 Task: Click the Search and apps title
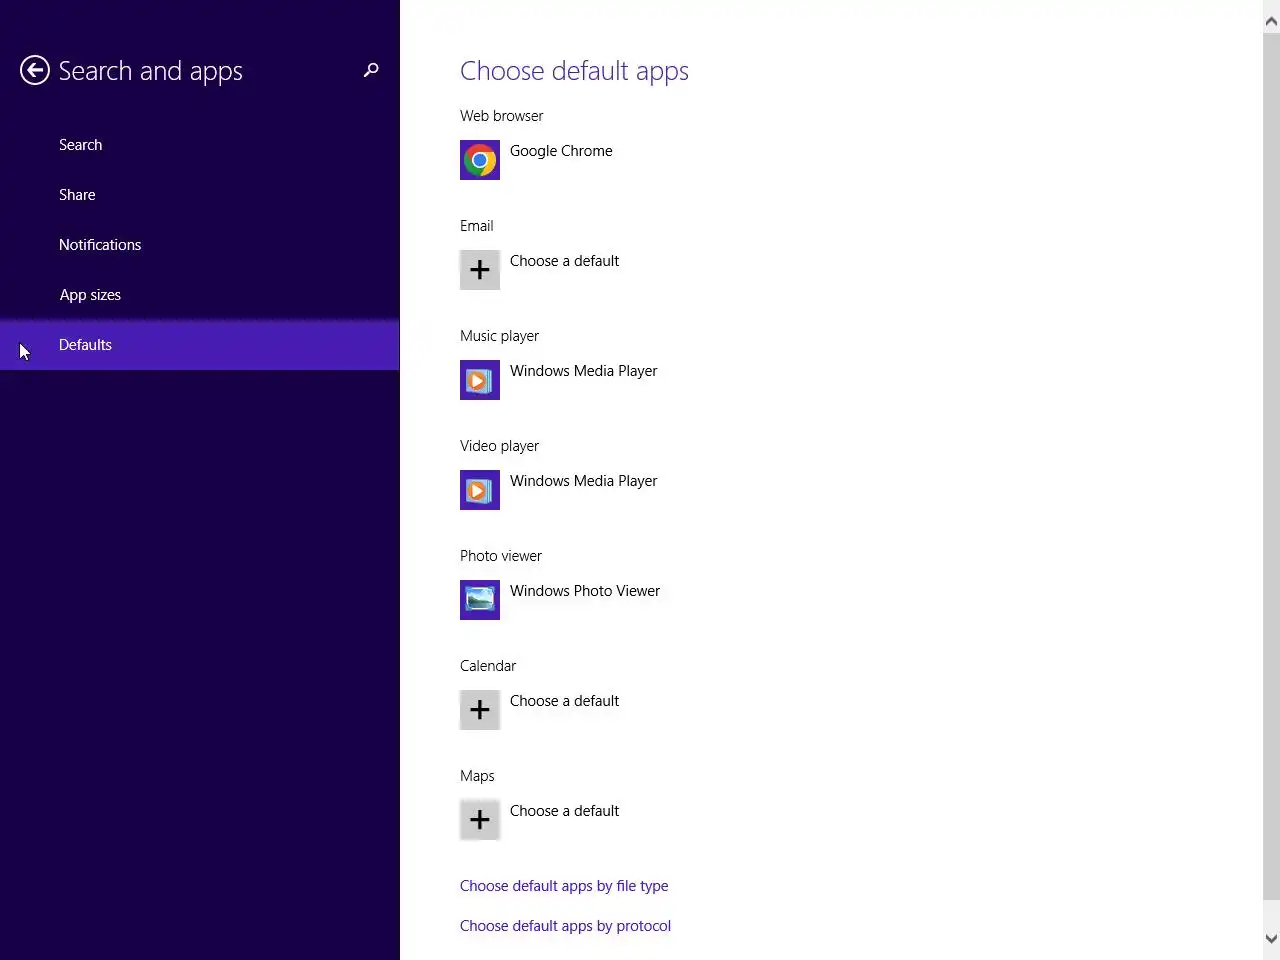[150, 71]
